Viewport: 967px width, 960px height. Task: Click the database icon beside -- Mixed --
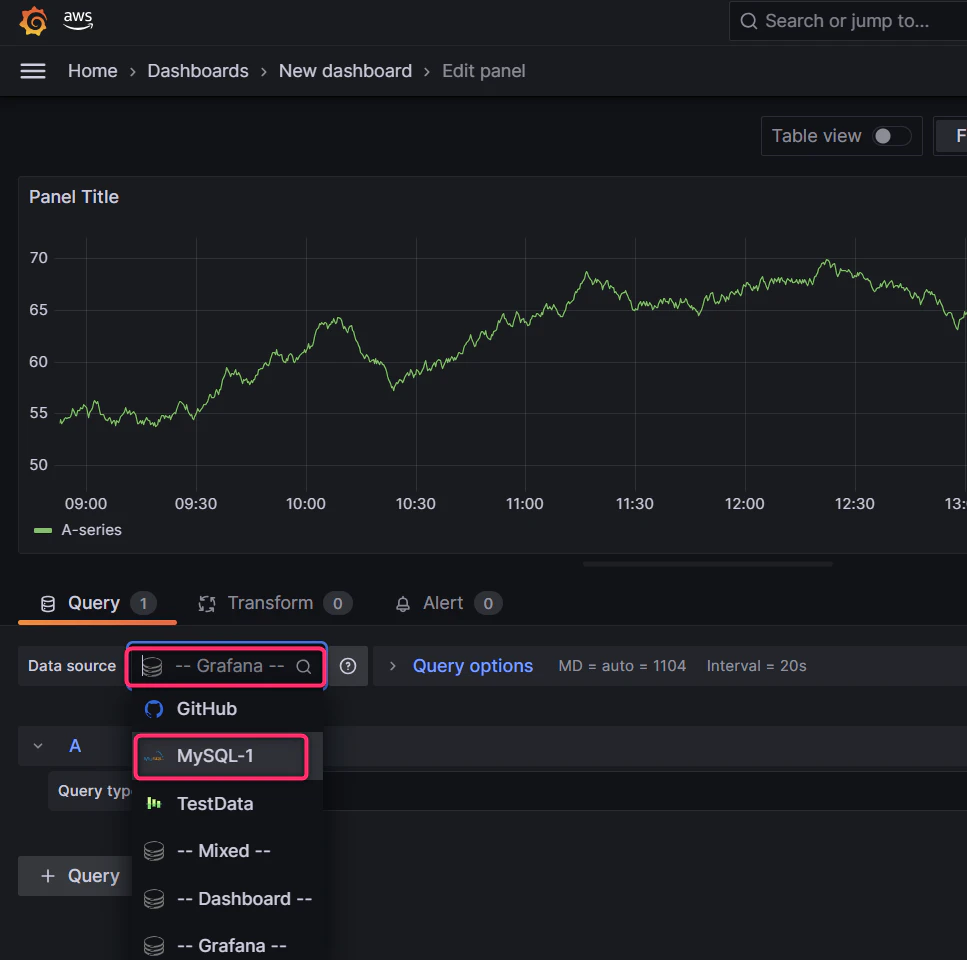click(x=154, y=851)
